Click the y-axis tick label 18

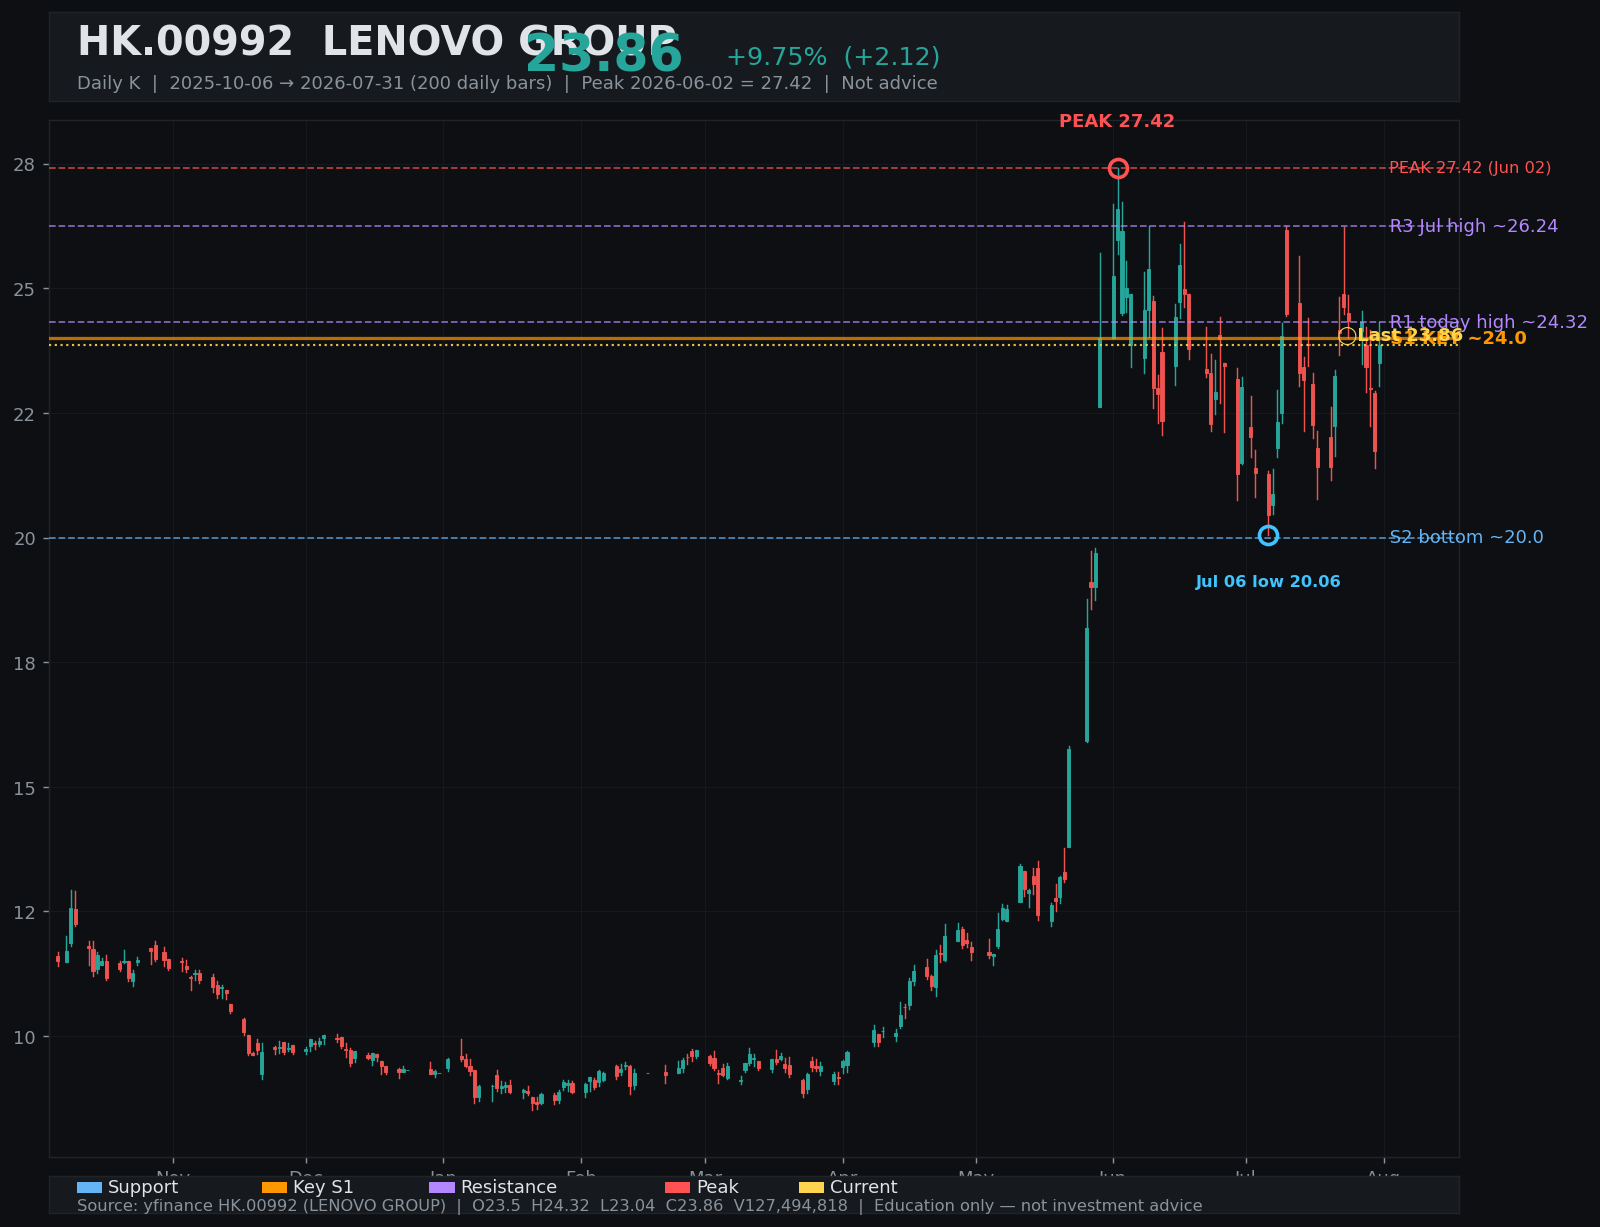coord(25,663)
